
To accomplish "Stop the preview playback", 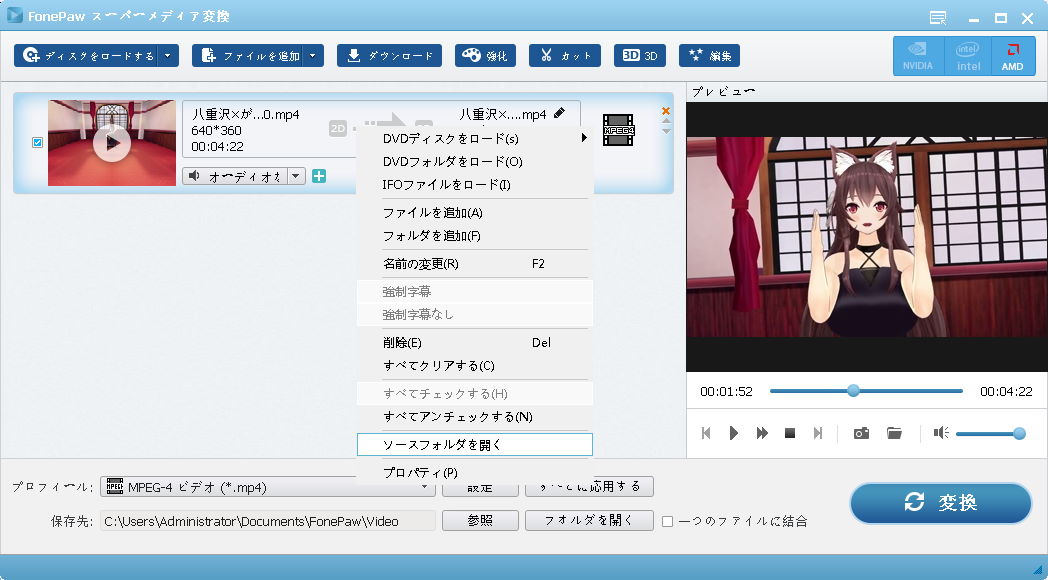I will 790,433.
